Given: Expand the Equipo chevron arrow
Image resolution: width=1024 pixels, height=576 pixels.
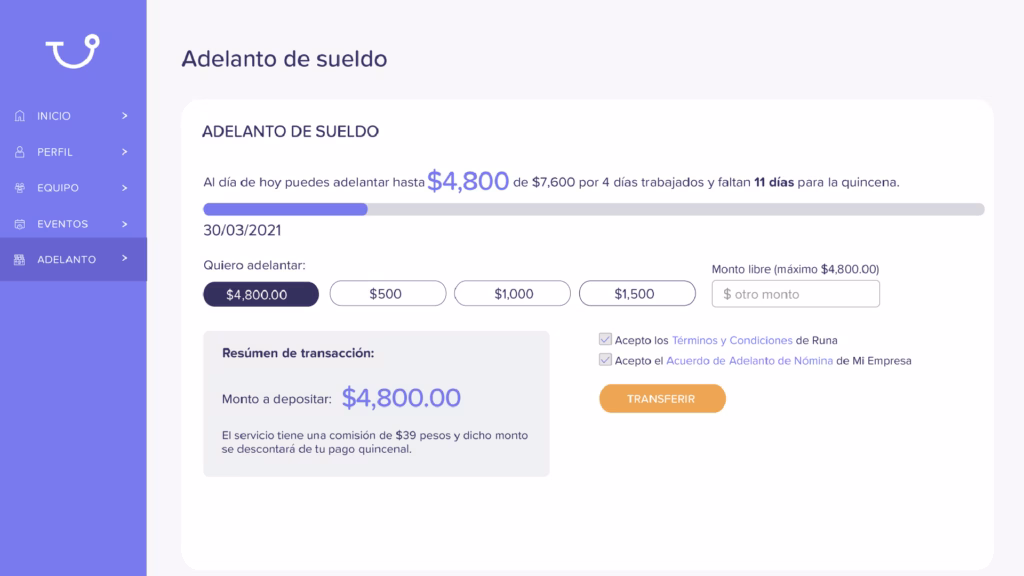Looking at the screenshot, I should pyautogui.click(x=124, y=187).
